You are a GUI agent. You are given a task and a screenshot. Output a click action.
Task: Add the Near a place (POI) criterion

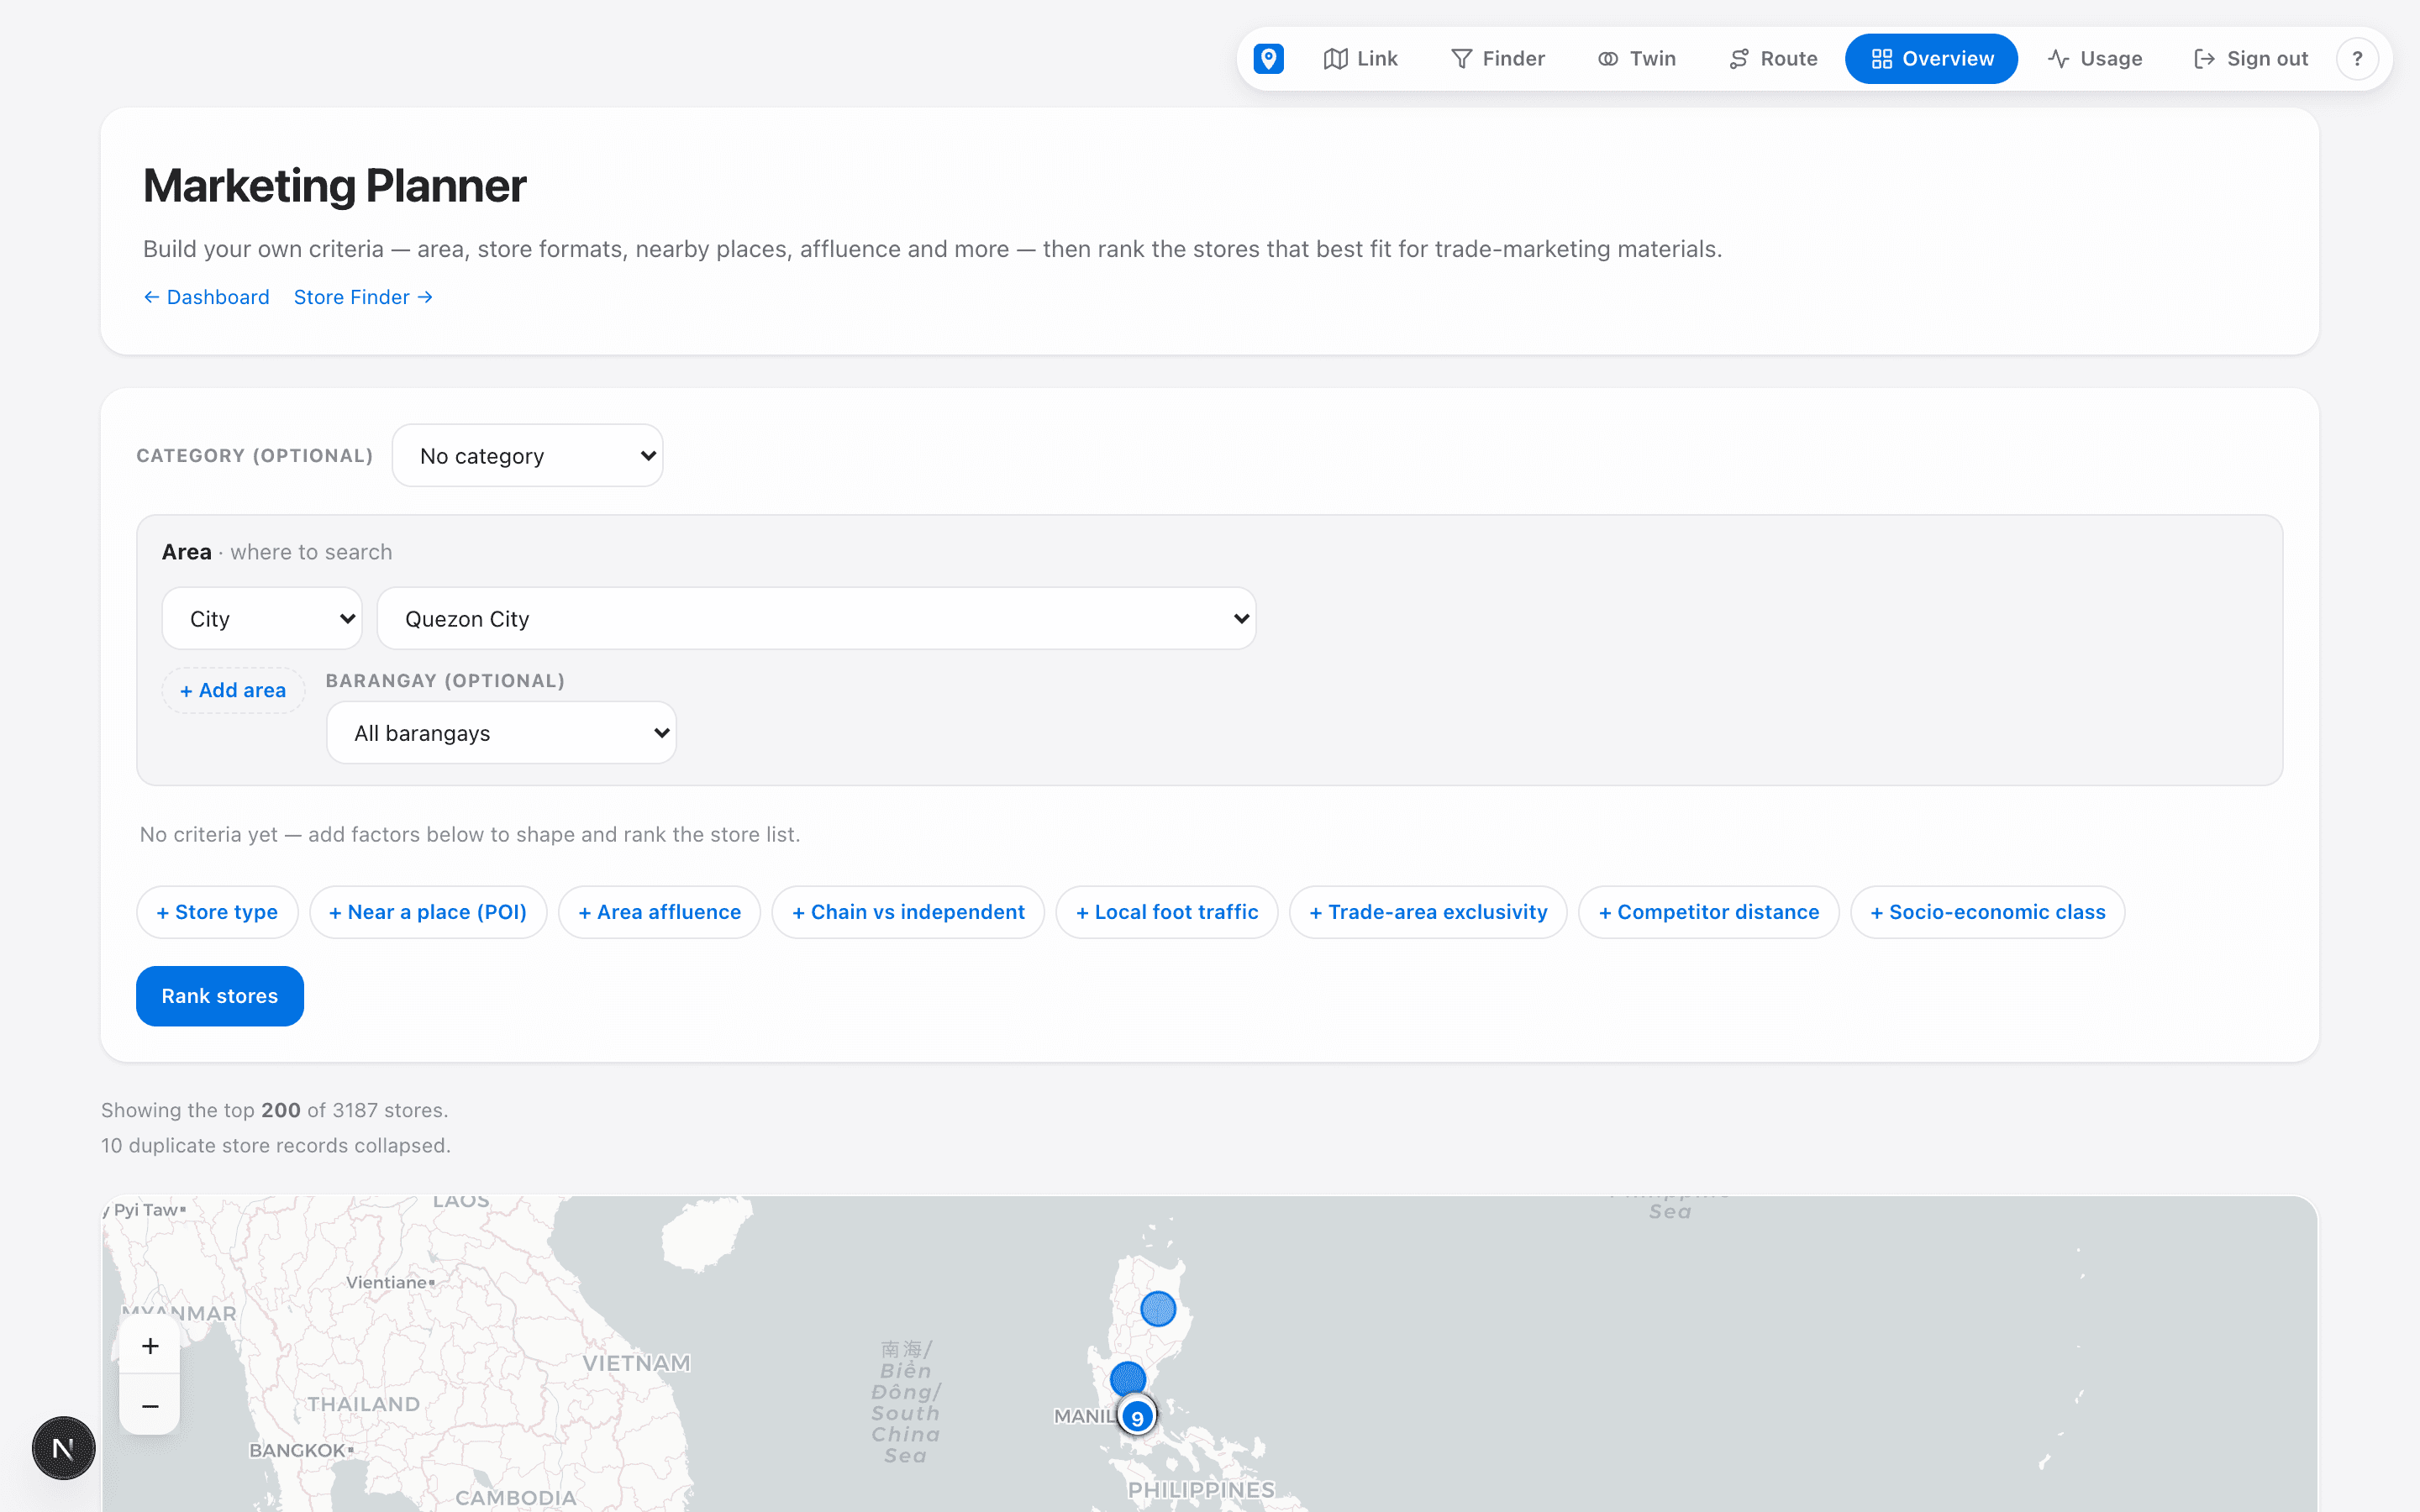click(428, 912)
